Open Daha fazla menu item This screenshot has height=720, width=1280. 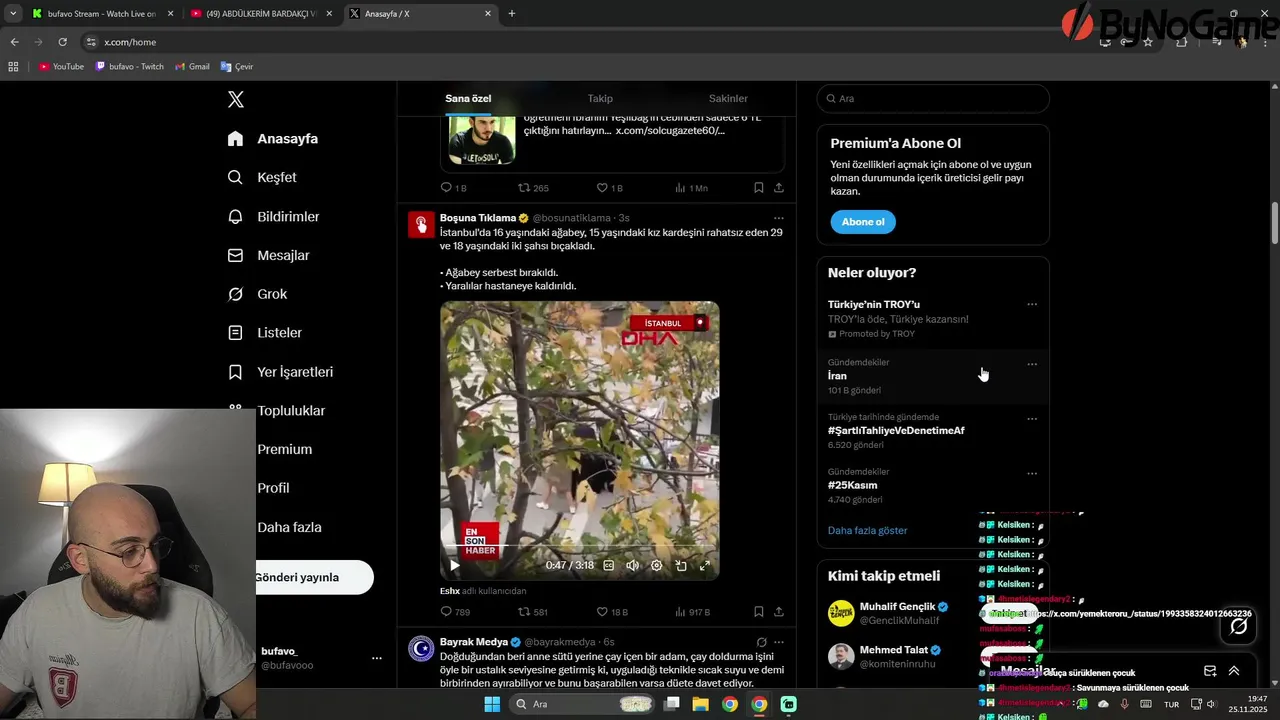tap(289, 527)
